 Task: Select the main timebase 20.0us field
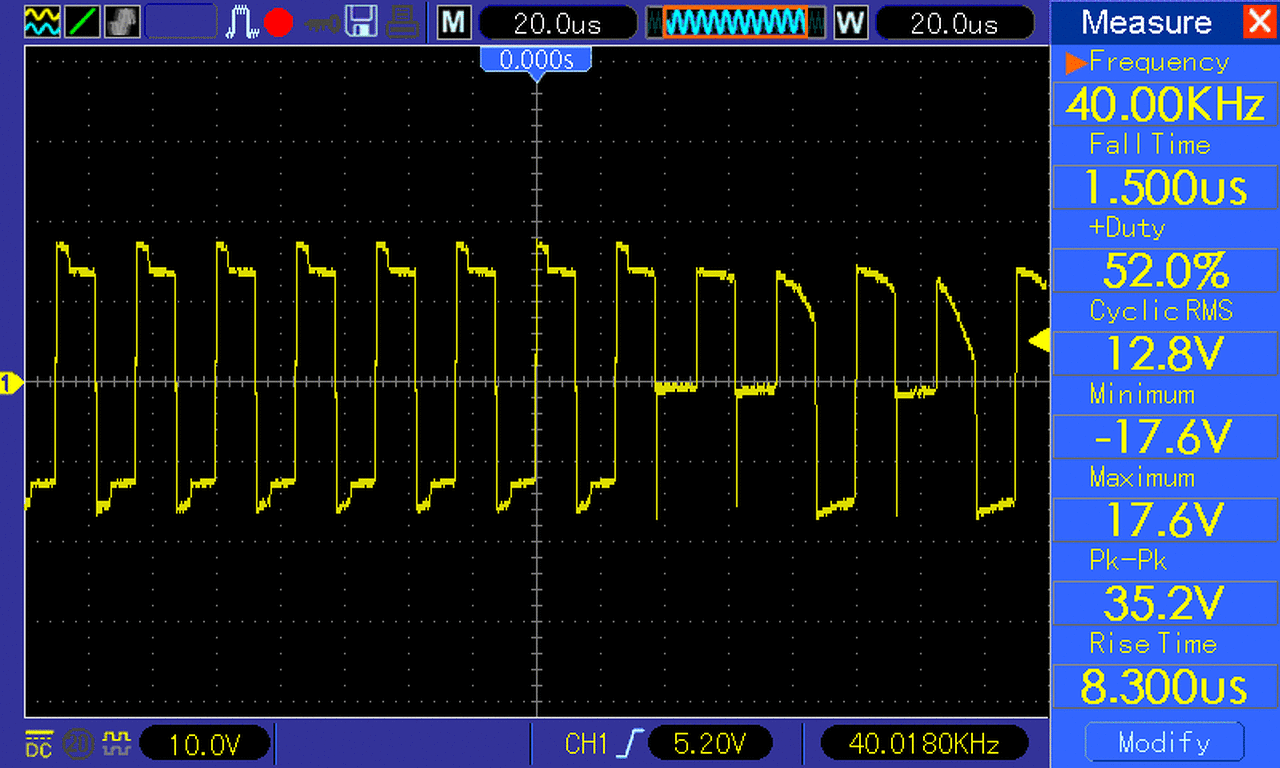point(557,22)
